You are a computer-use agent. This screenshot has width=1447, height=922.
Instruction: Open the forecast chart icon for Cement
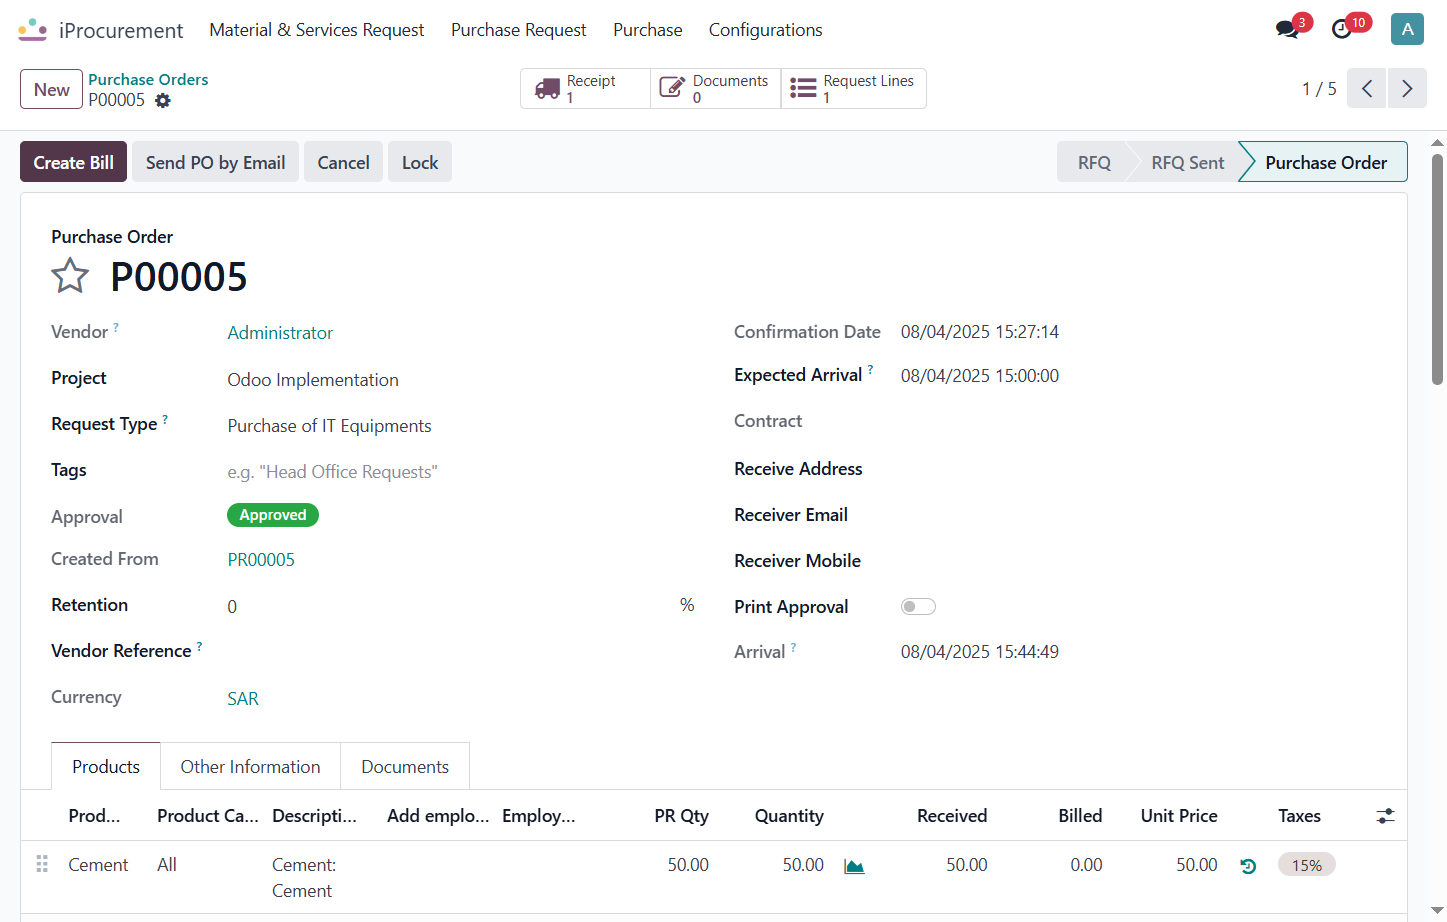854,866
